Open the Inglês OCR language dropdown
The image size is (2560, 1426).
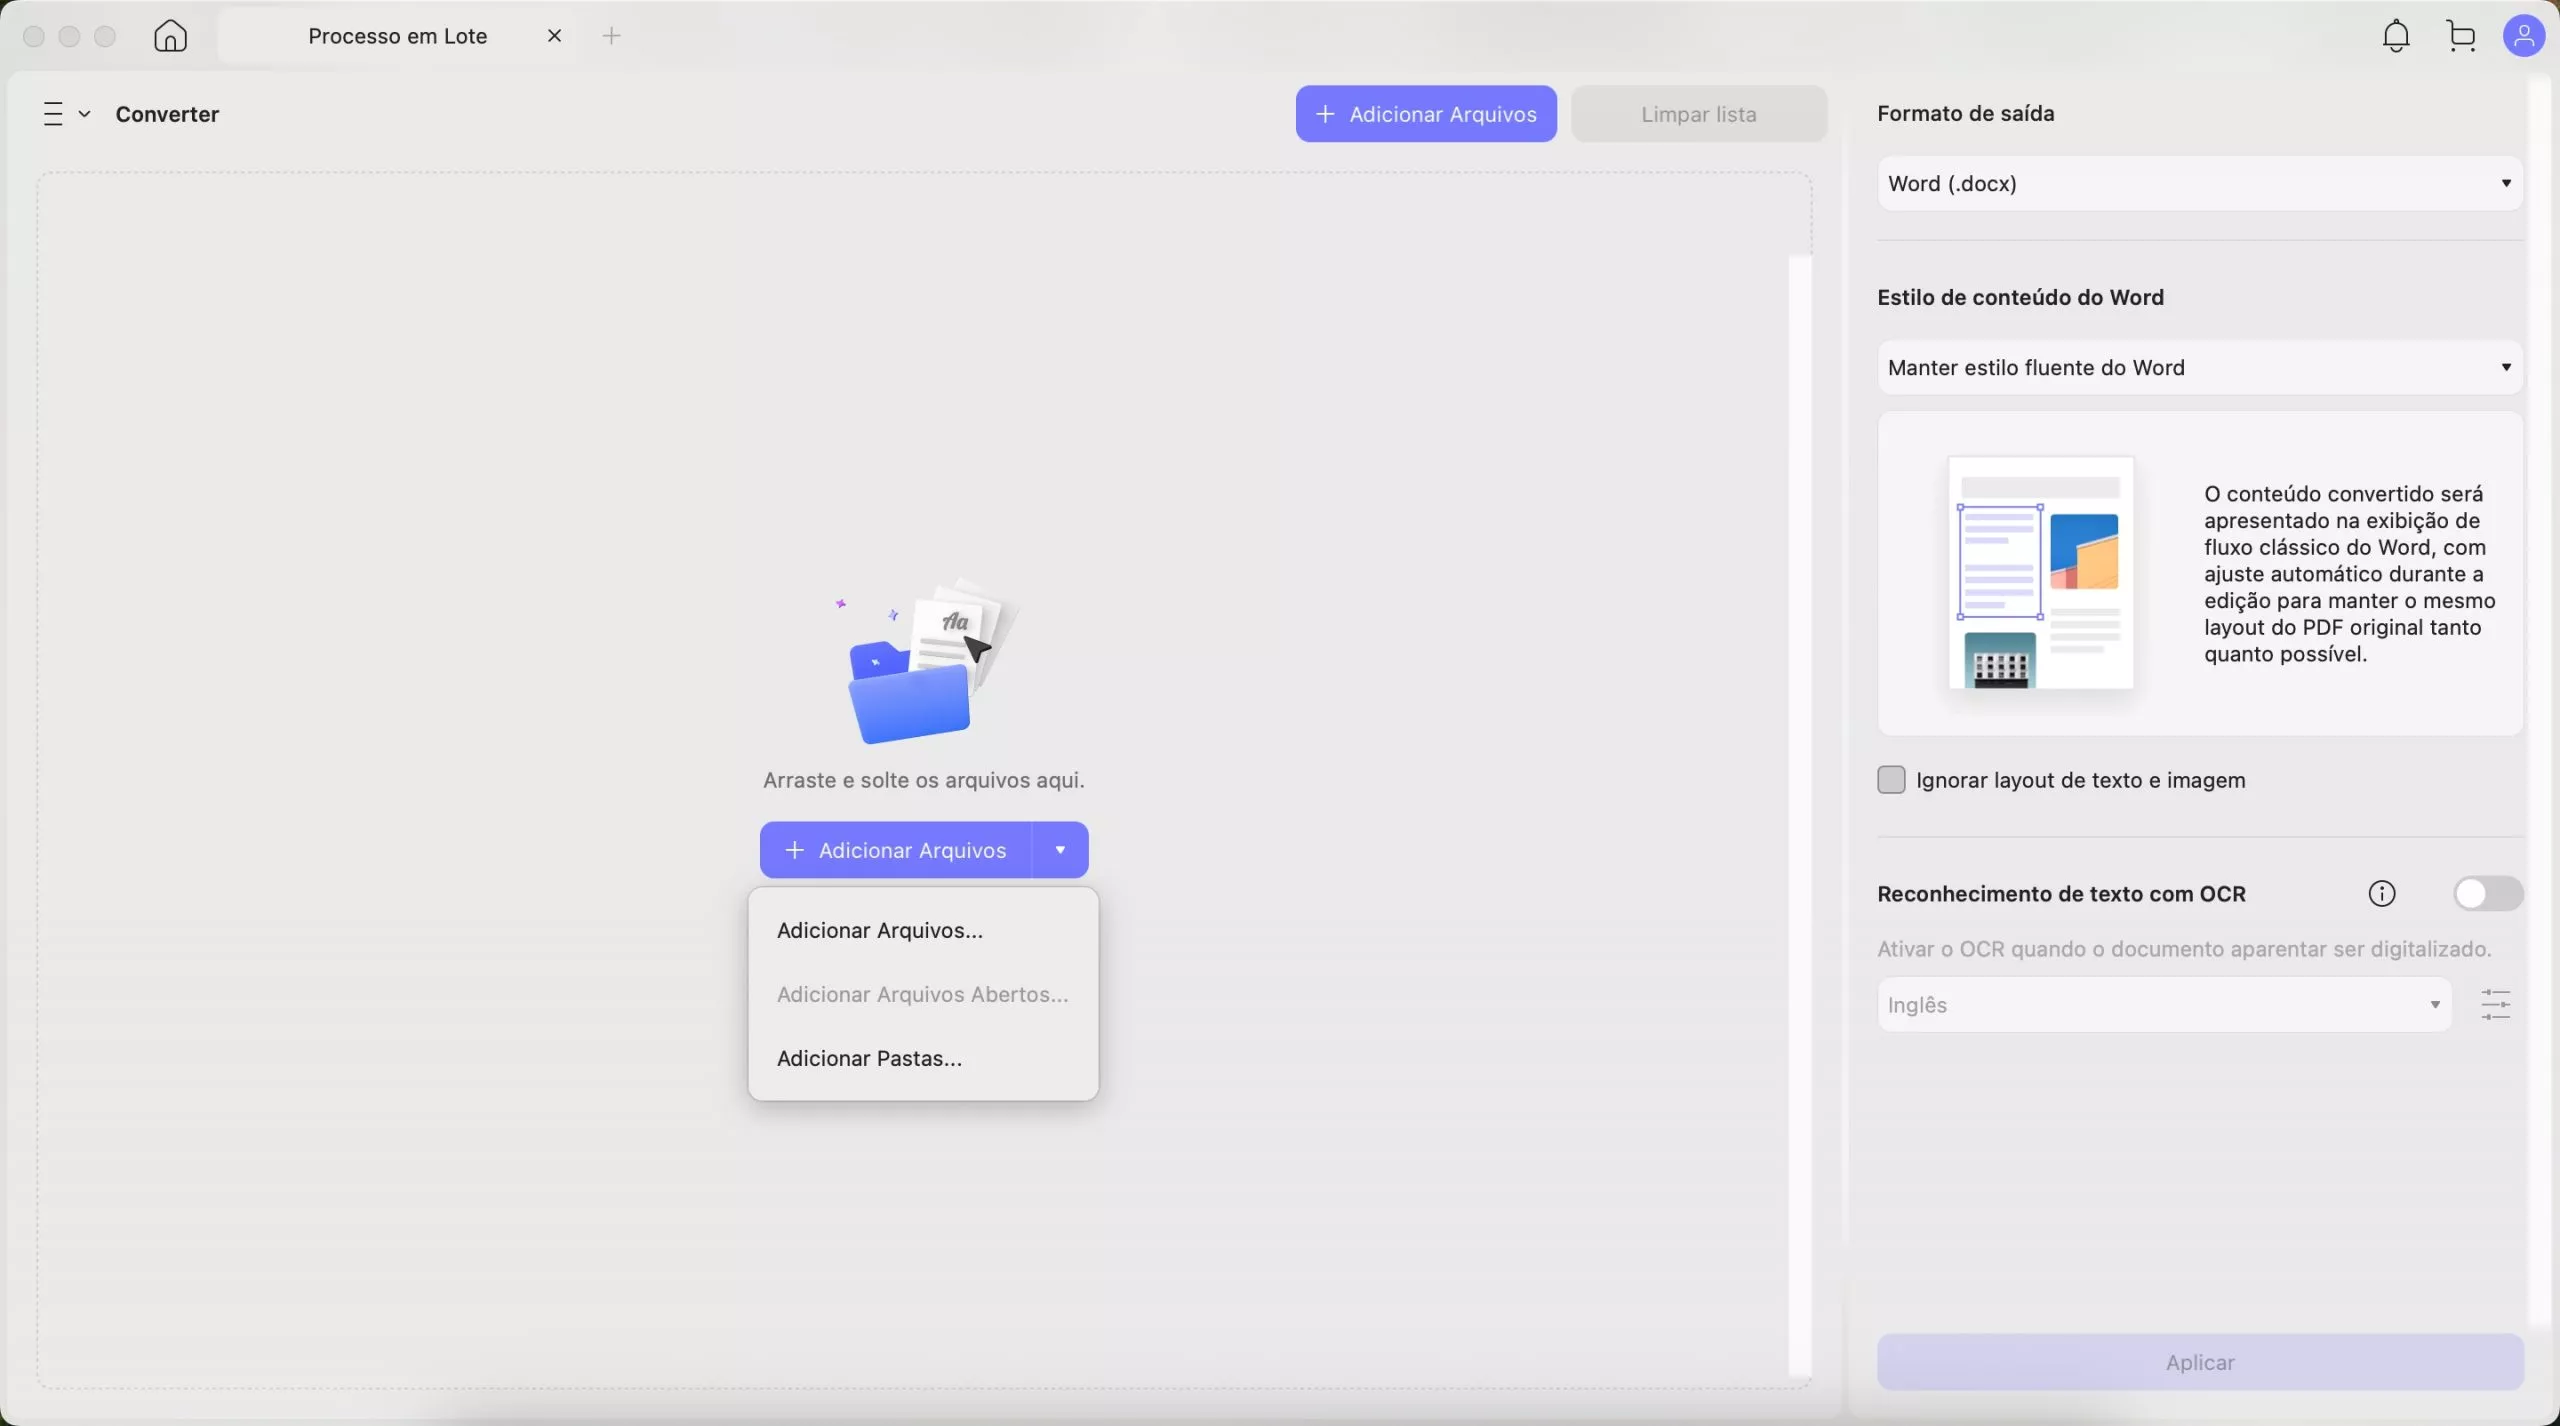point(2163,1004)
